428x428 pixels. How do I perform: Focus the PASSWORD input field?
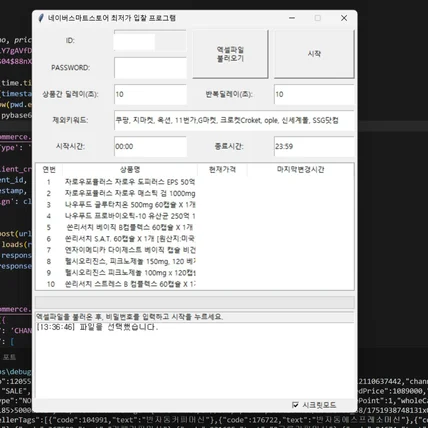click(150, 68)
